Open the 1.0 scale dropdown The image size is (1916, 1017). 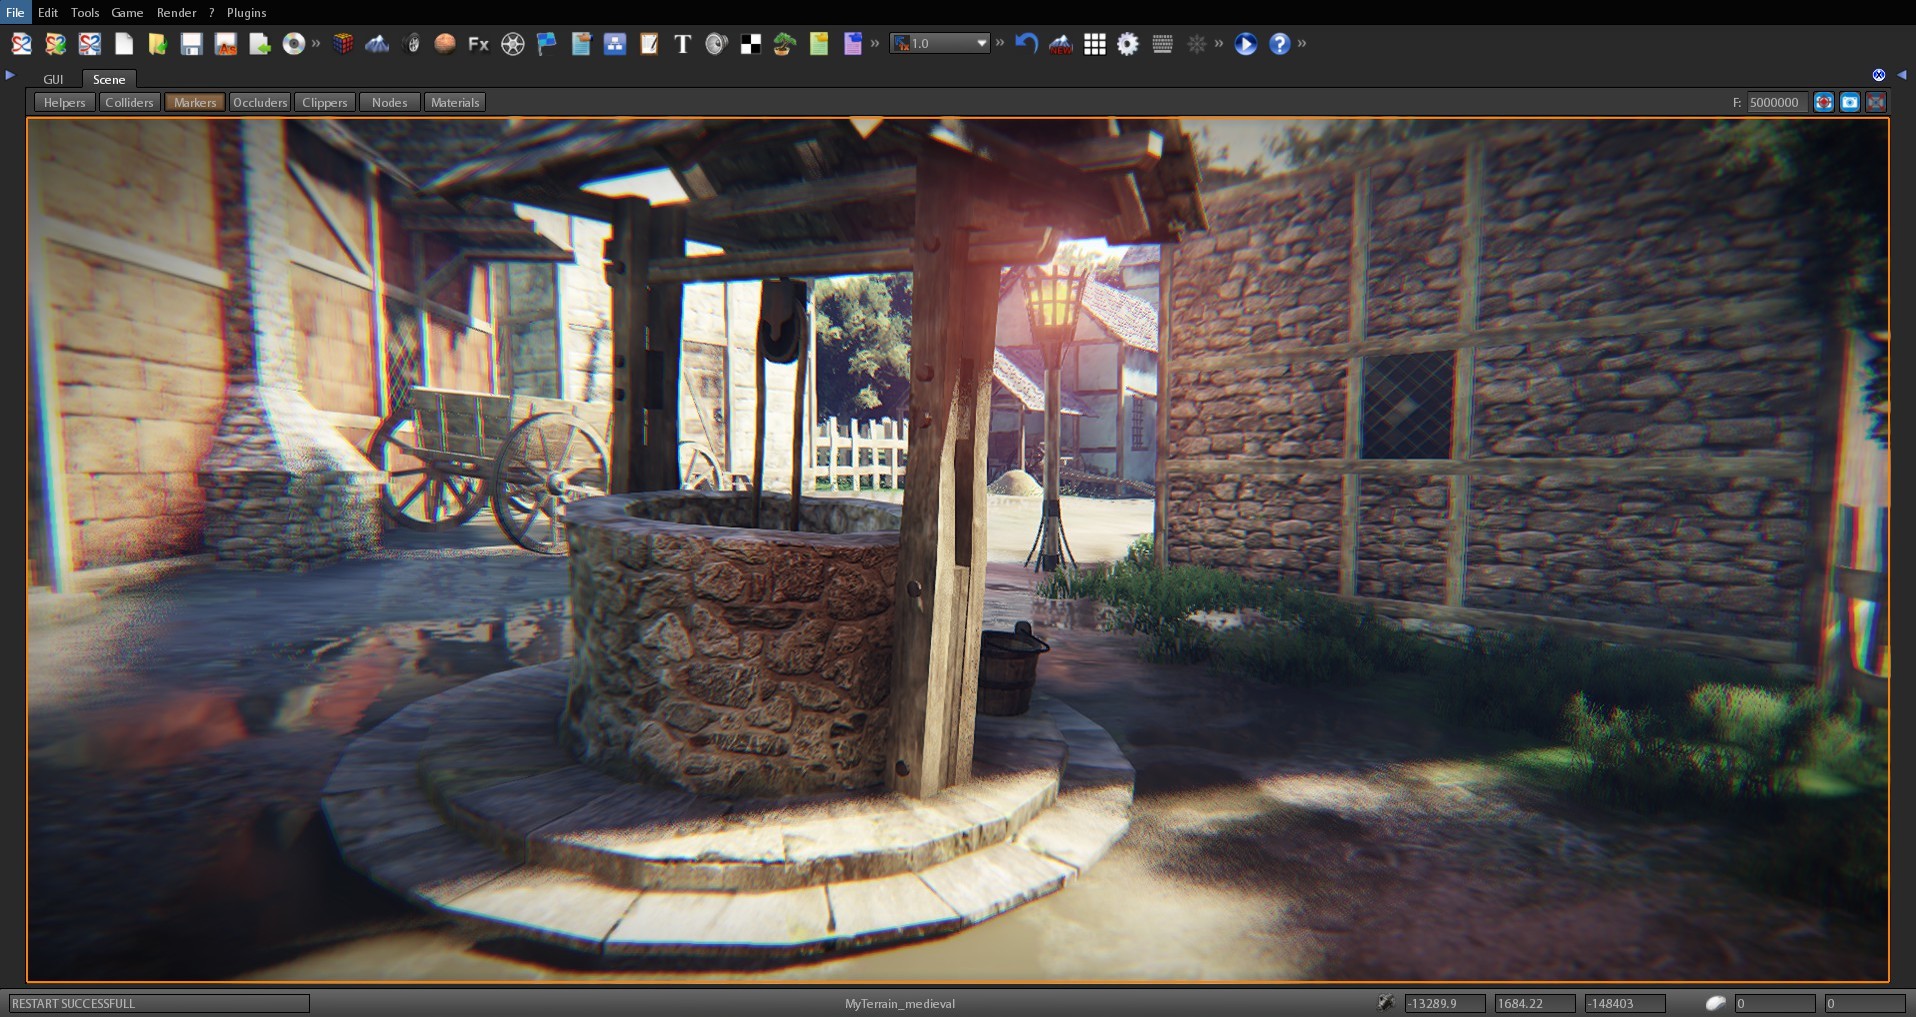[981, 43]
